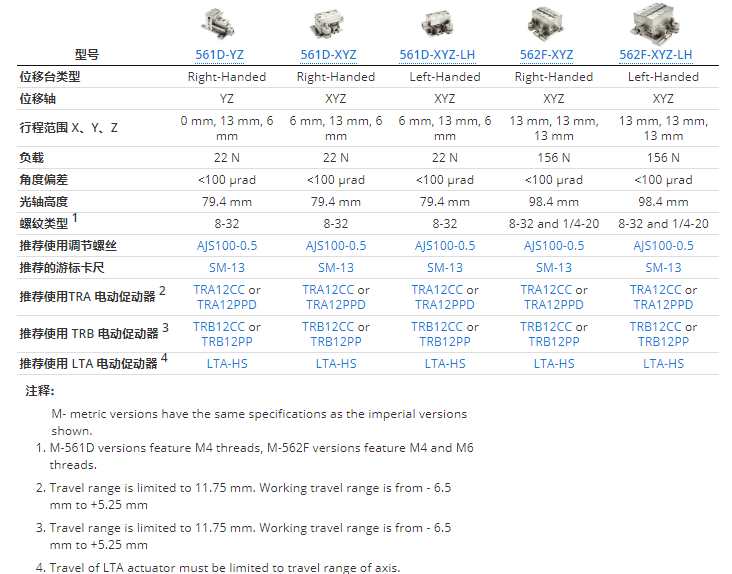Open TRB12CC link in 562F-XYZ column
The height and width of the screenshot is (574, 732).
point(546,327)
